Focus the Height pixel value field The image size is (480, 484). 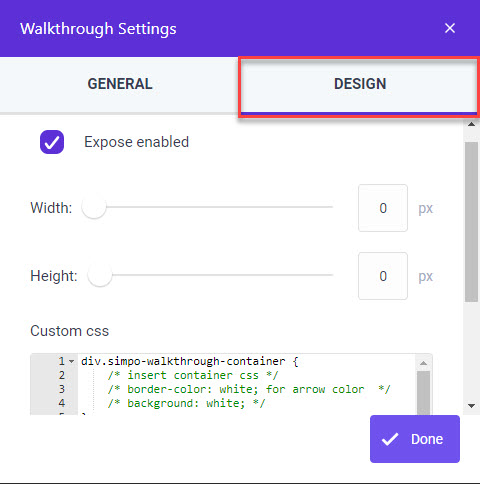point(383,276)
